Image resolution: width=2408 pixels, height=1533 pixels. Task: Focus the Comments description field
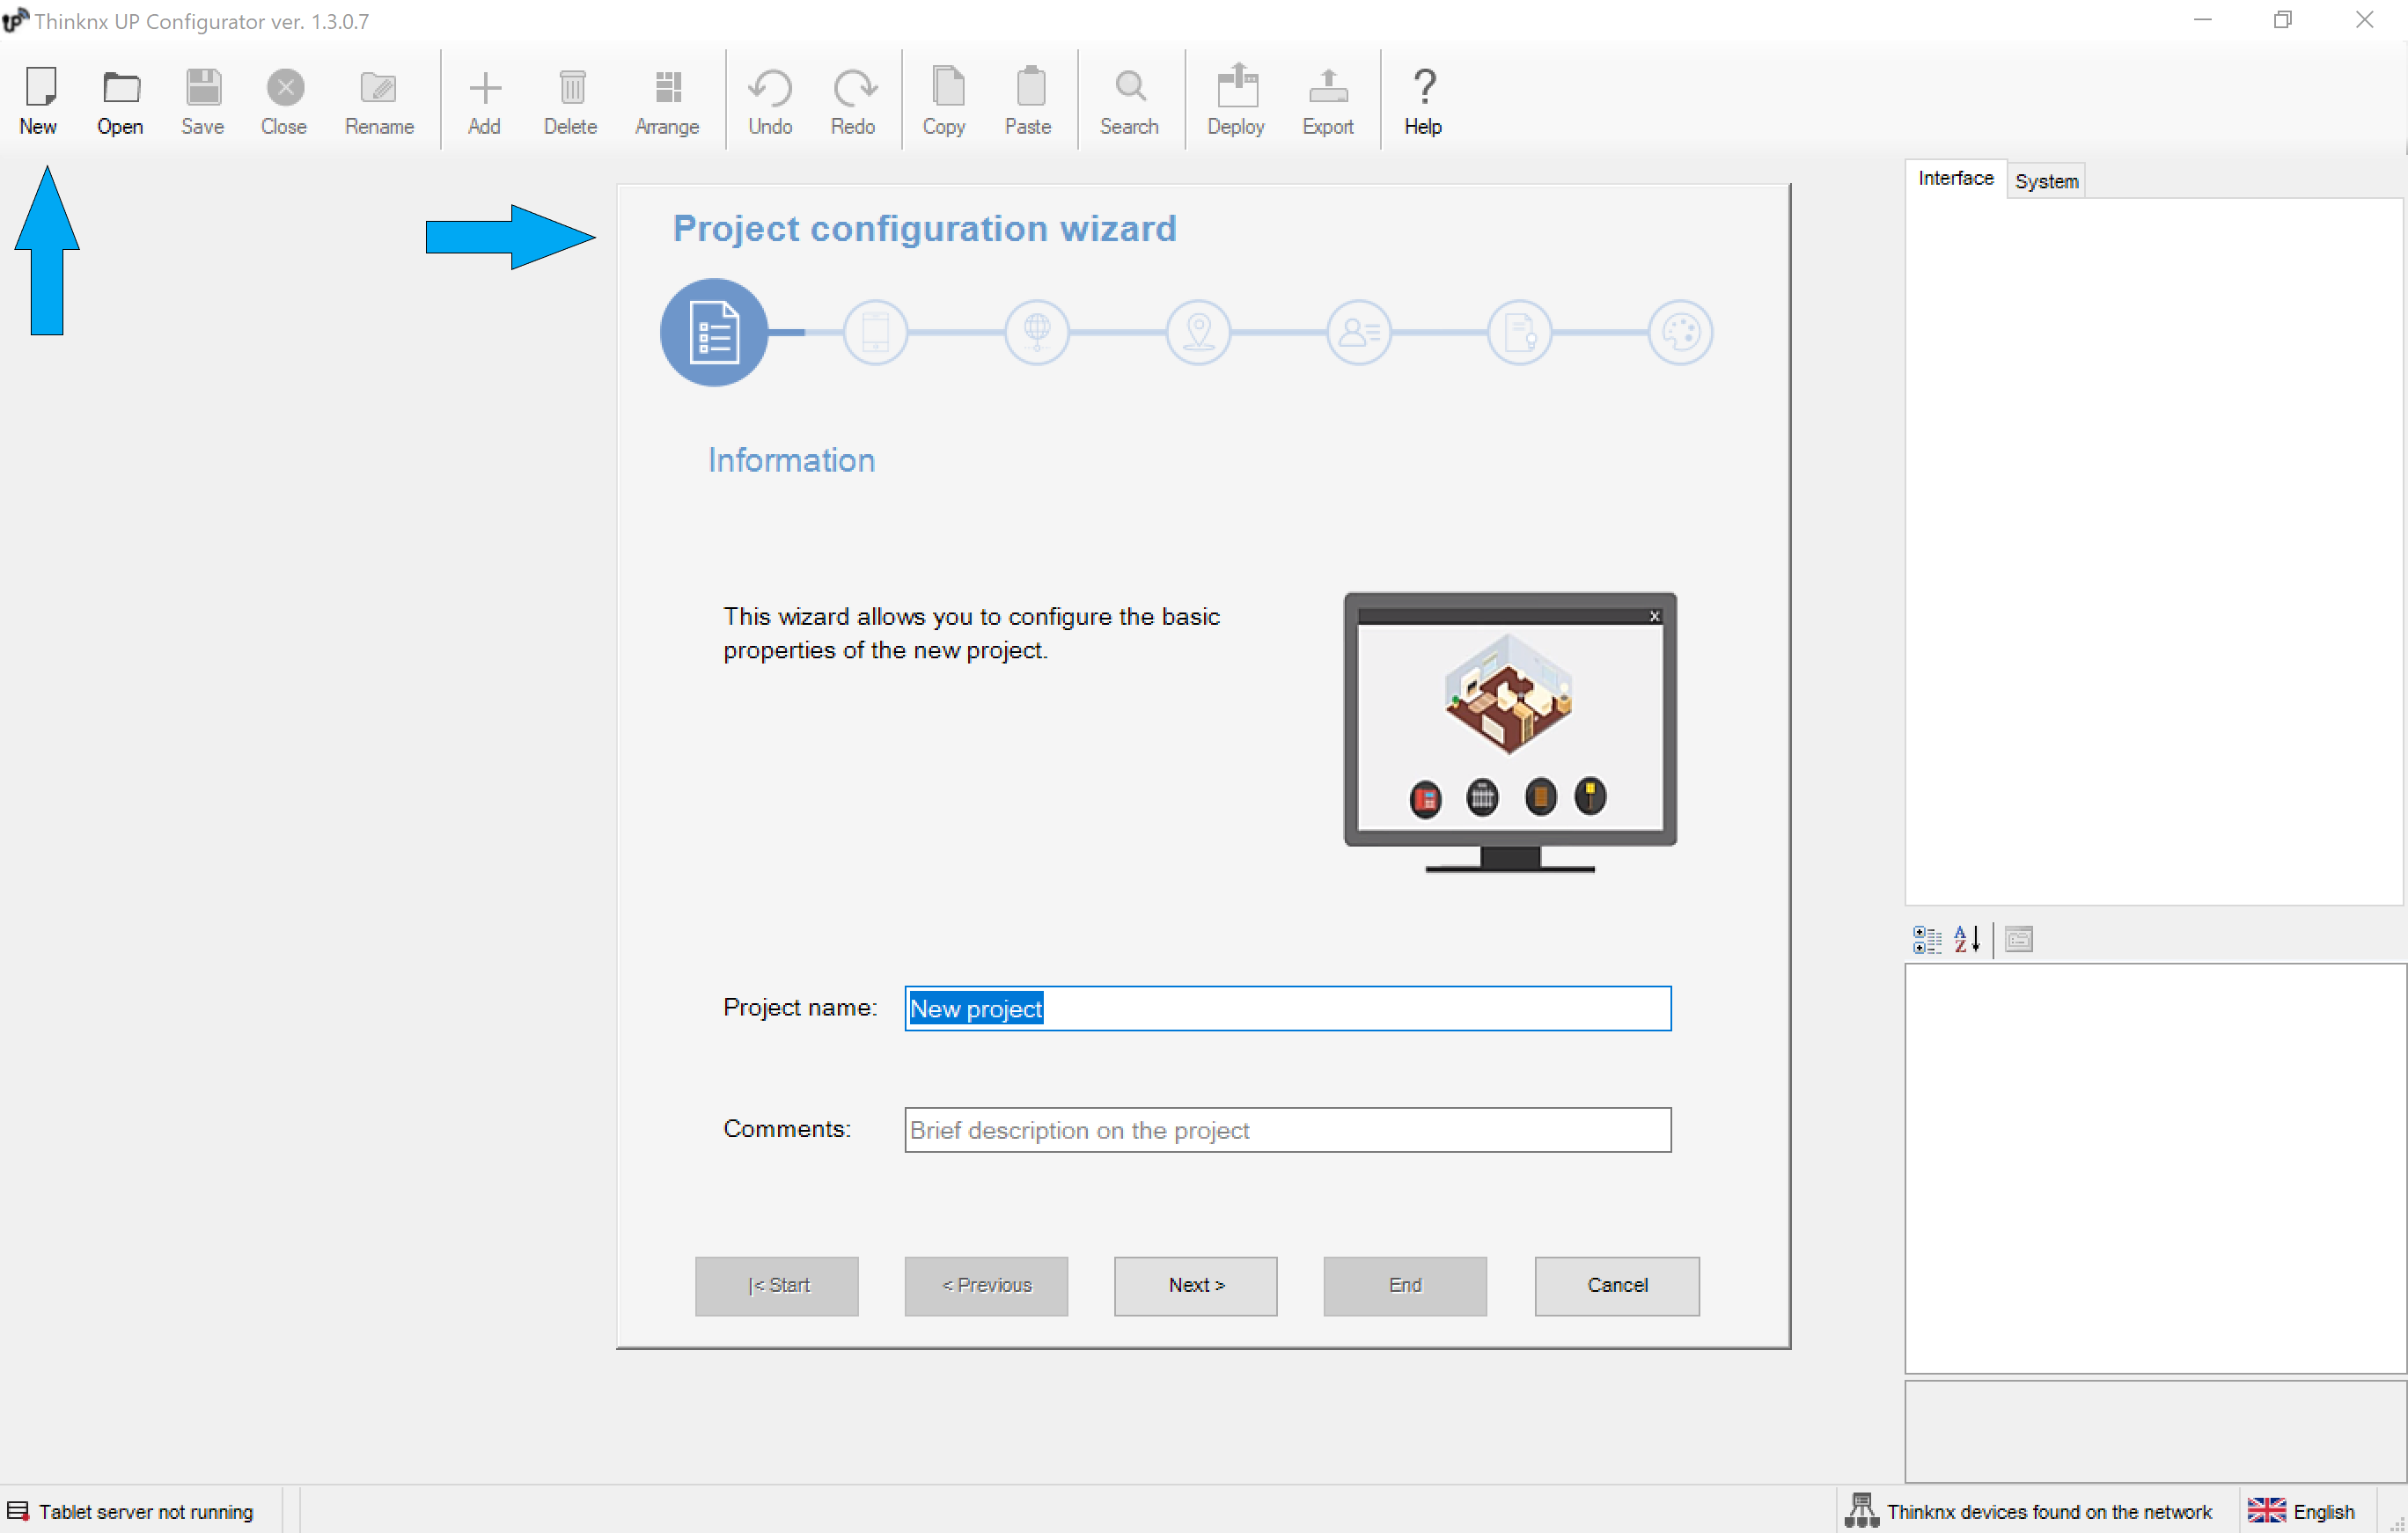1286,1130
